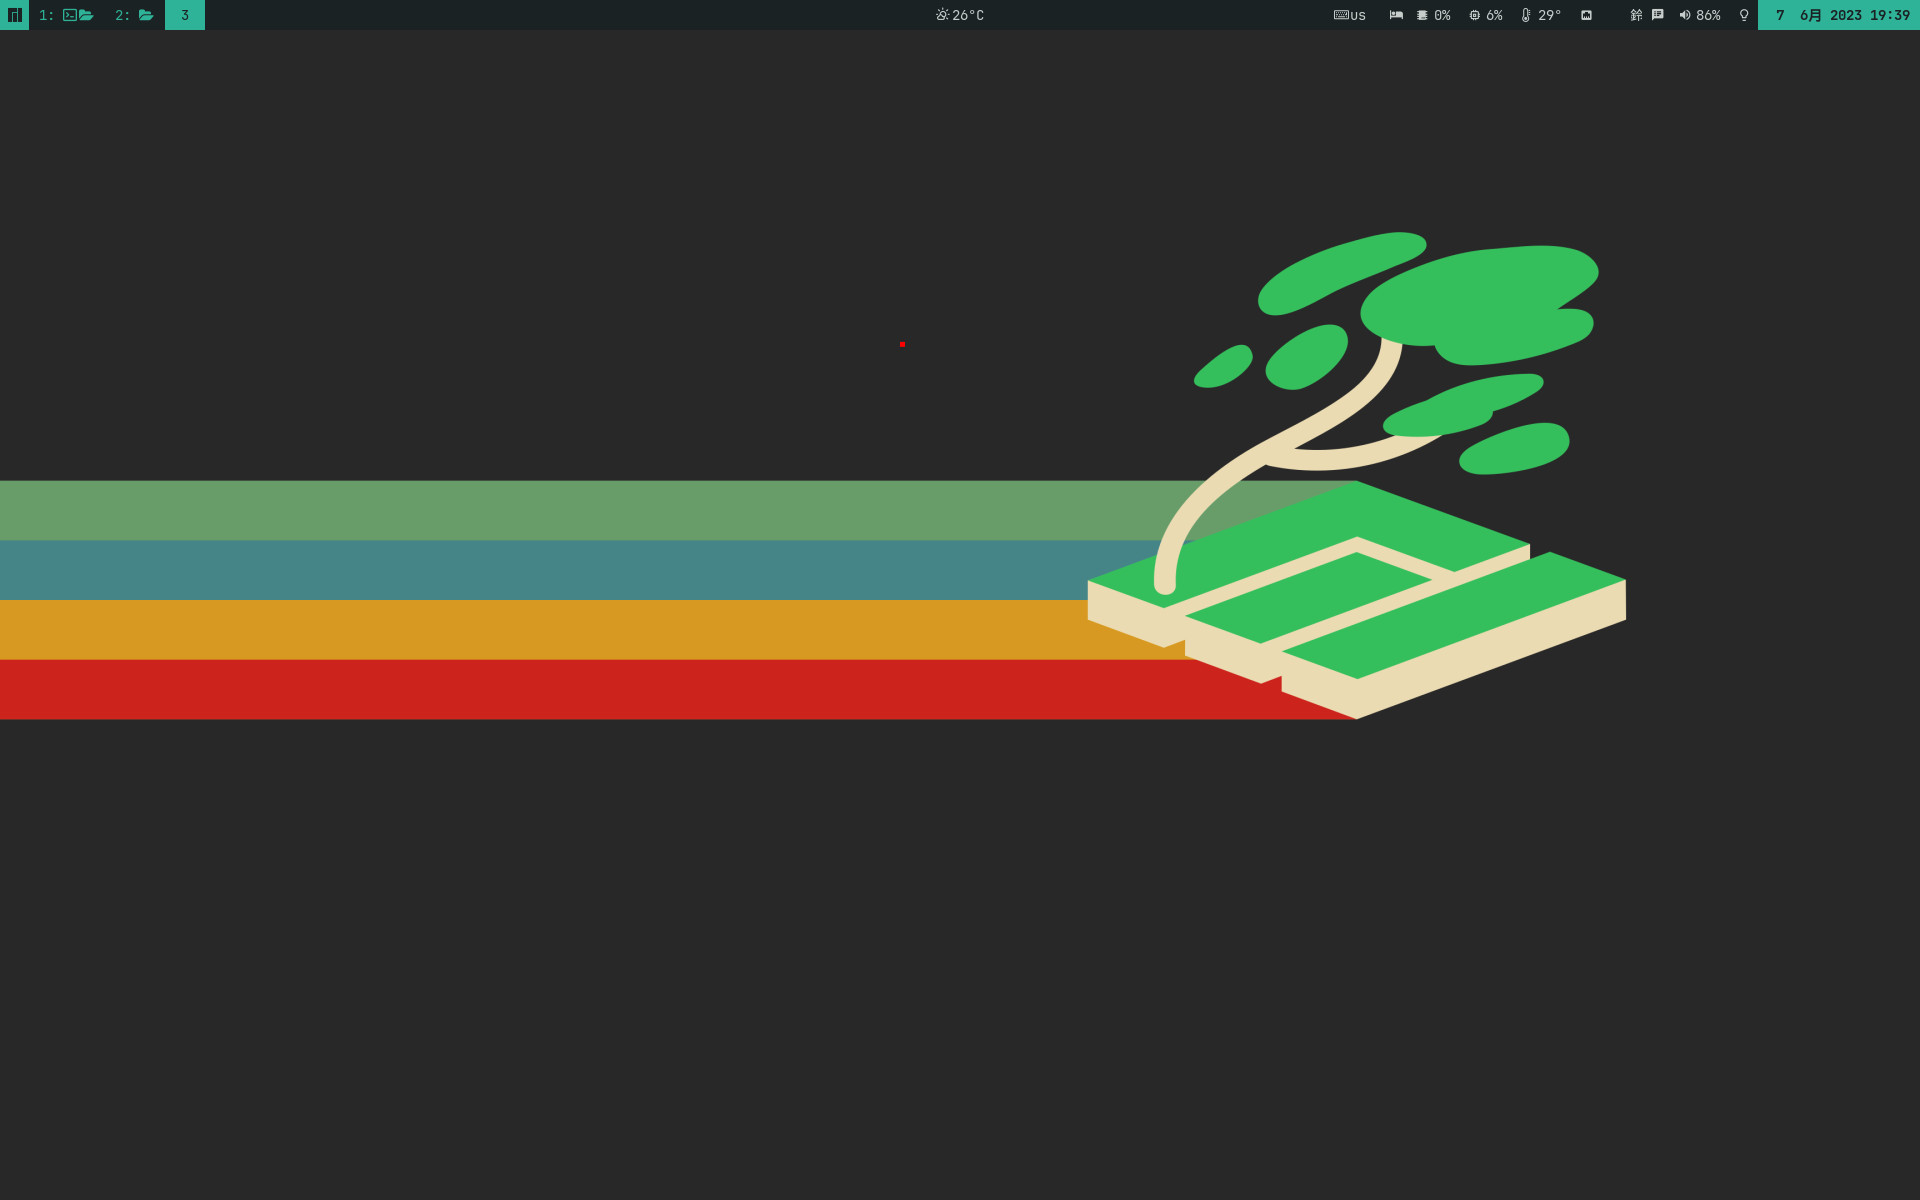Open the message chat bubble icon

1658,15
